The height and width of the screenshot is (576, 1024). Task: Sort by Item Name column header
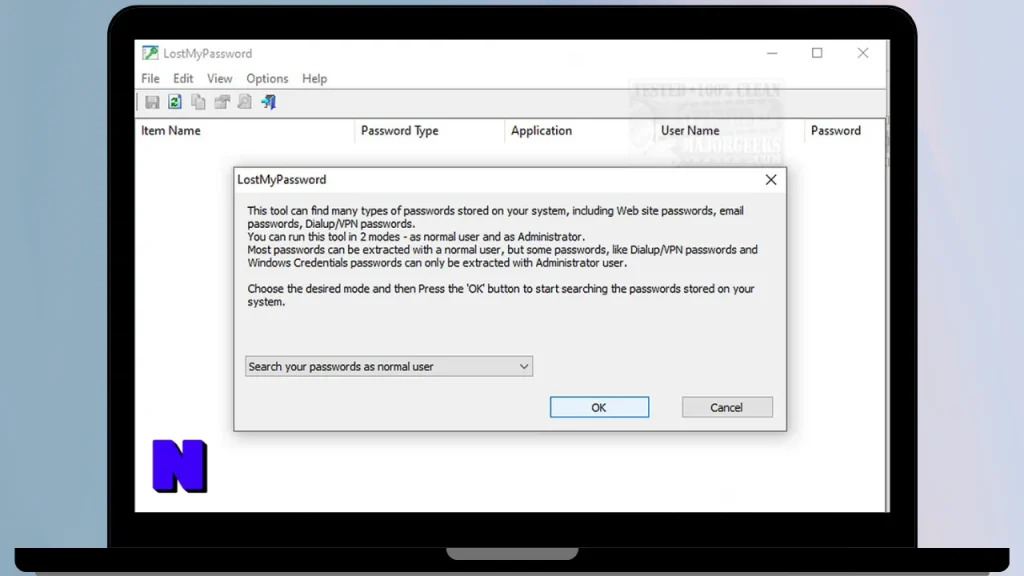tap(245, 131)
